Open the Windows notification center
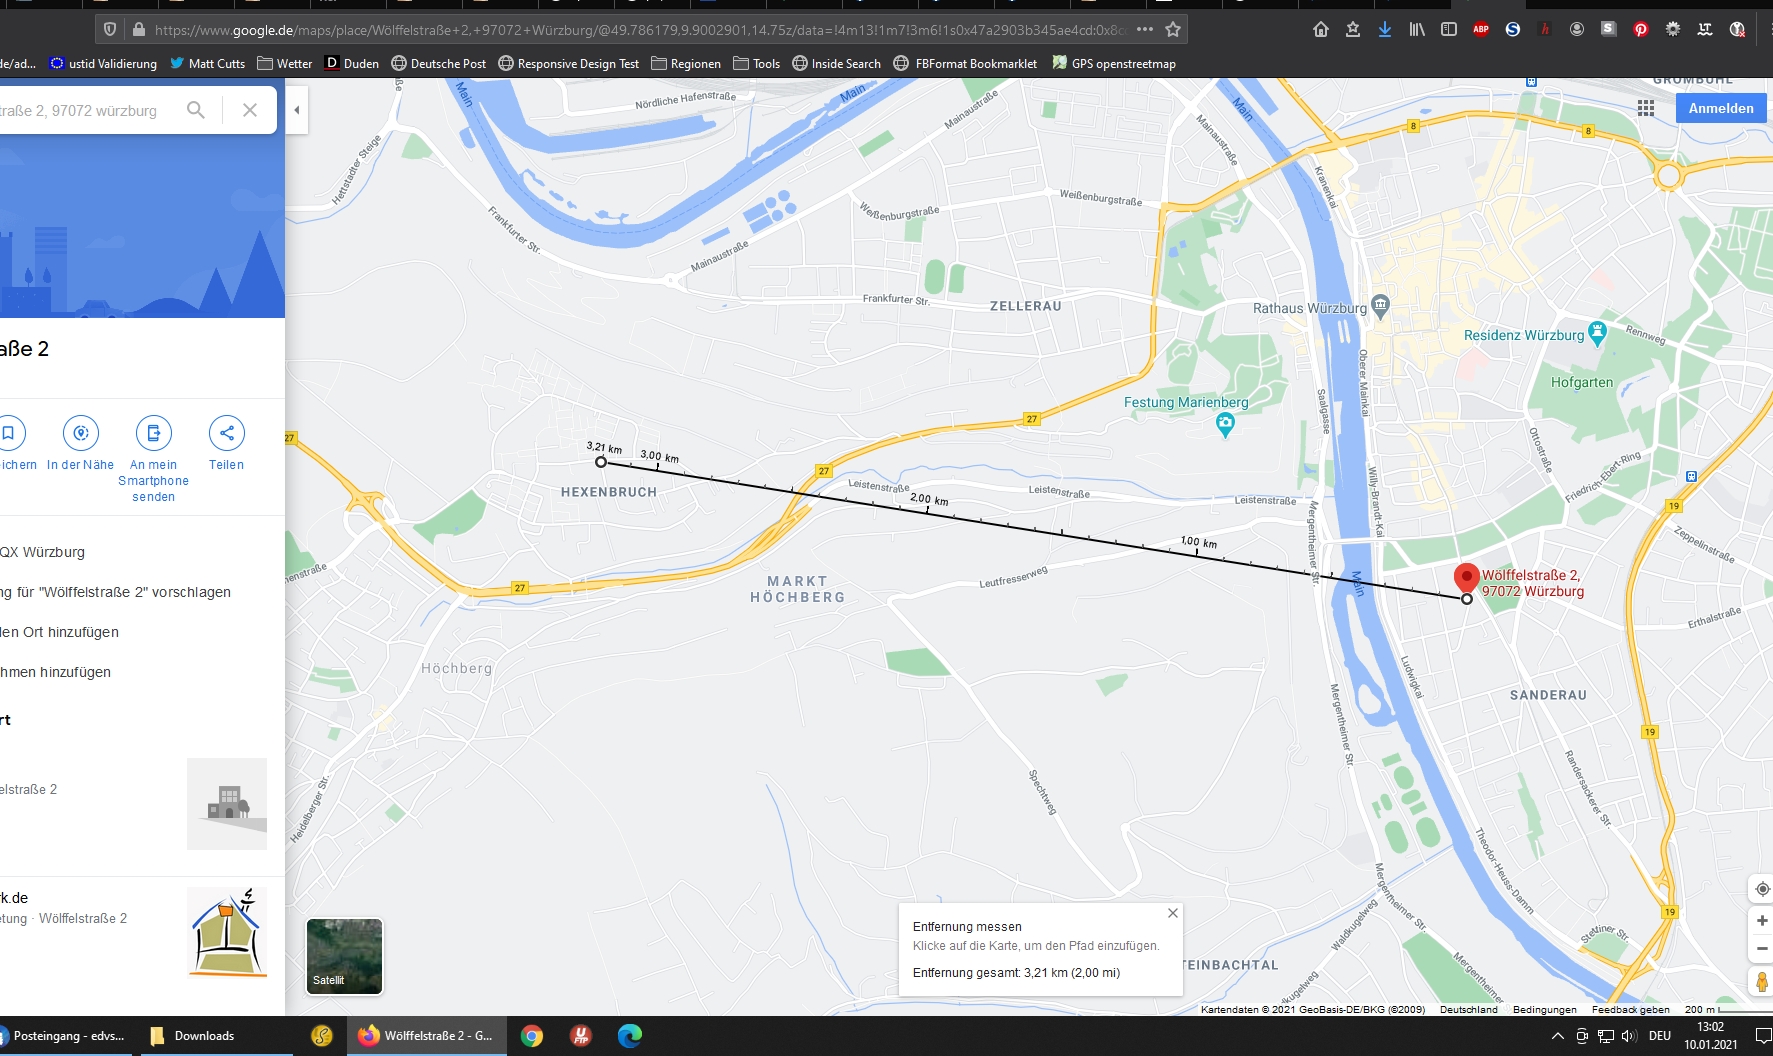Viewport: 1773px width, 1056px height. click(1763, 1036)
